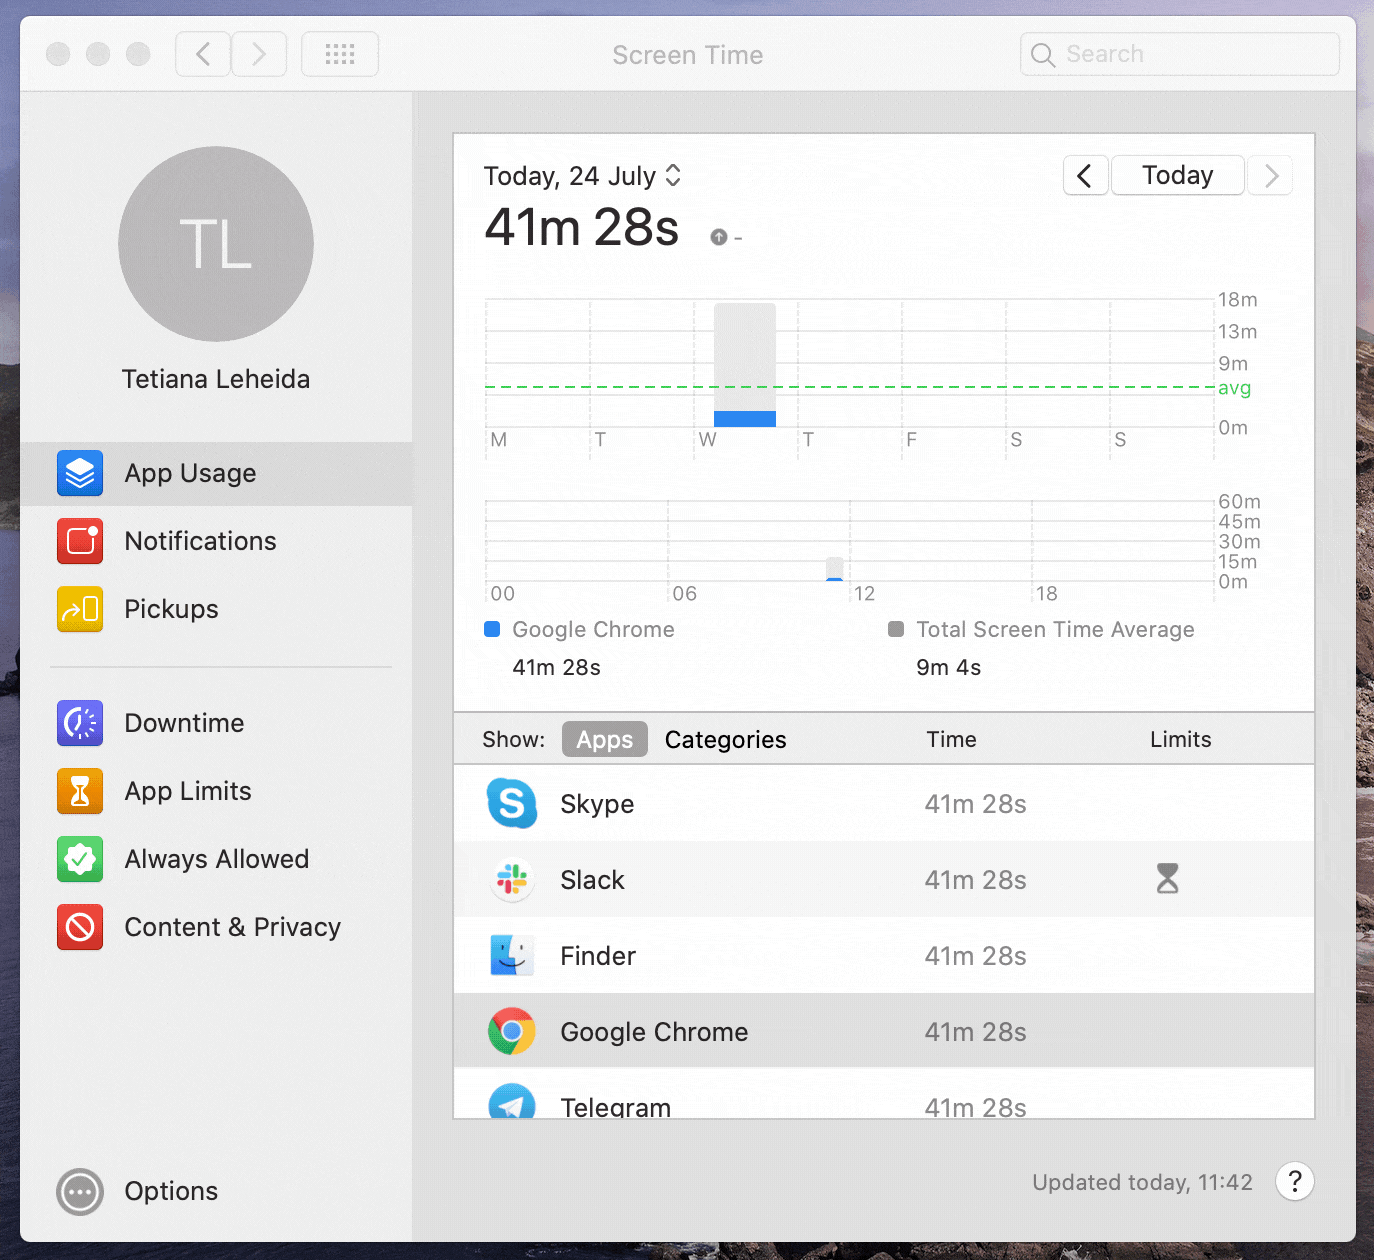Screen dimensions: 1374x1260
Task: Click the Finder app icon
Action: tap(512, 955)
